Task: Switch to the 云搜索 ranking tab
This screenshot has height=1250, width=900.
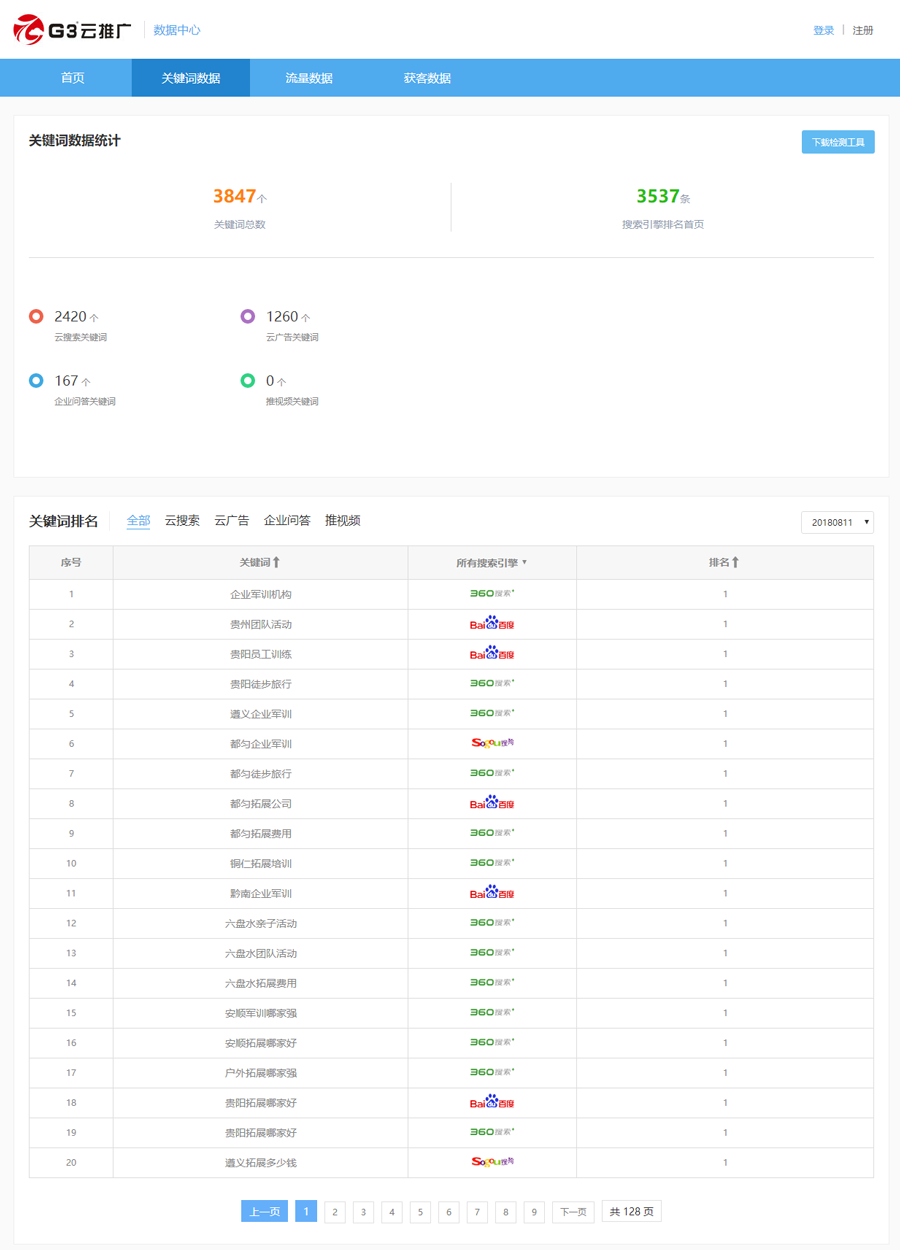Action: coord(182,521)
